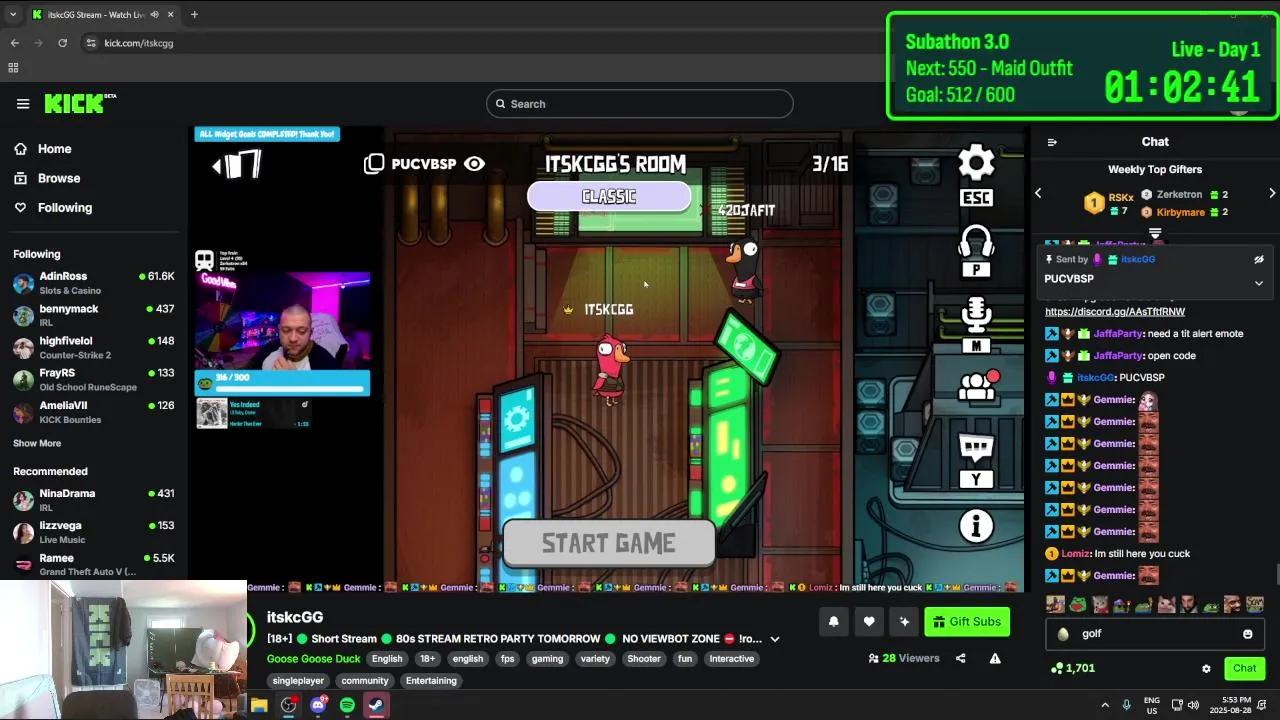Open a new browser tab
This screenshot has height=720, width=1280.
194,15
